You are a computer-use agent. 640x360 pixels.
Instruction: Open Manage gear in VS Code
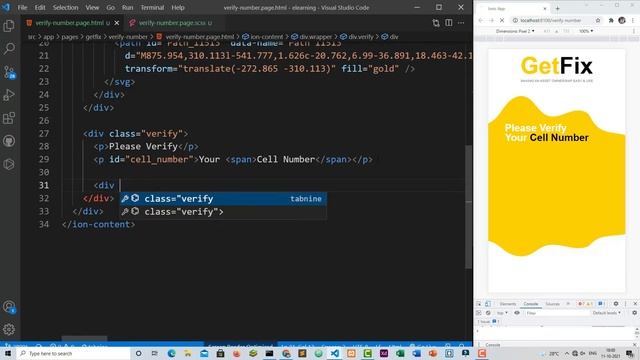point(9,329)
